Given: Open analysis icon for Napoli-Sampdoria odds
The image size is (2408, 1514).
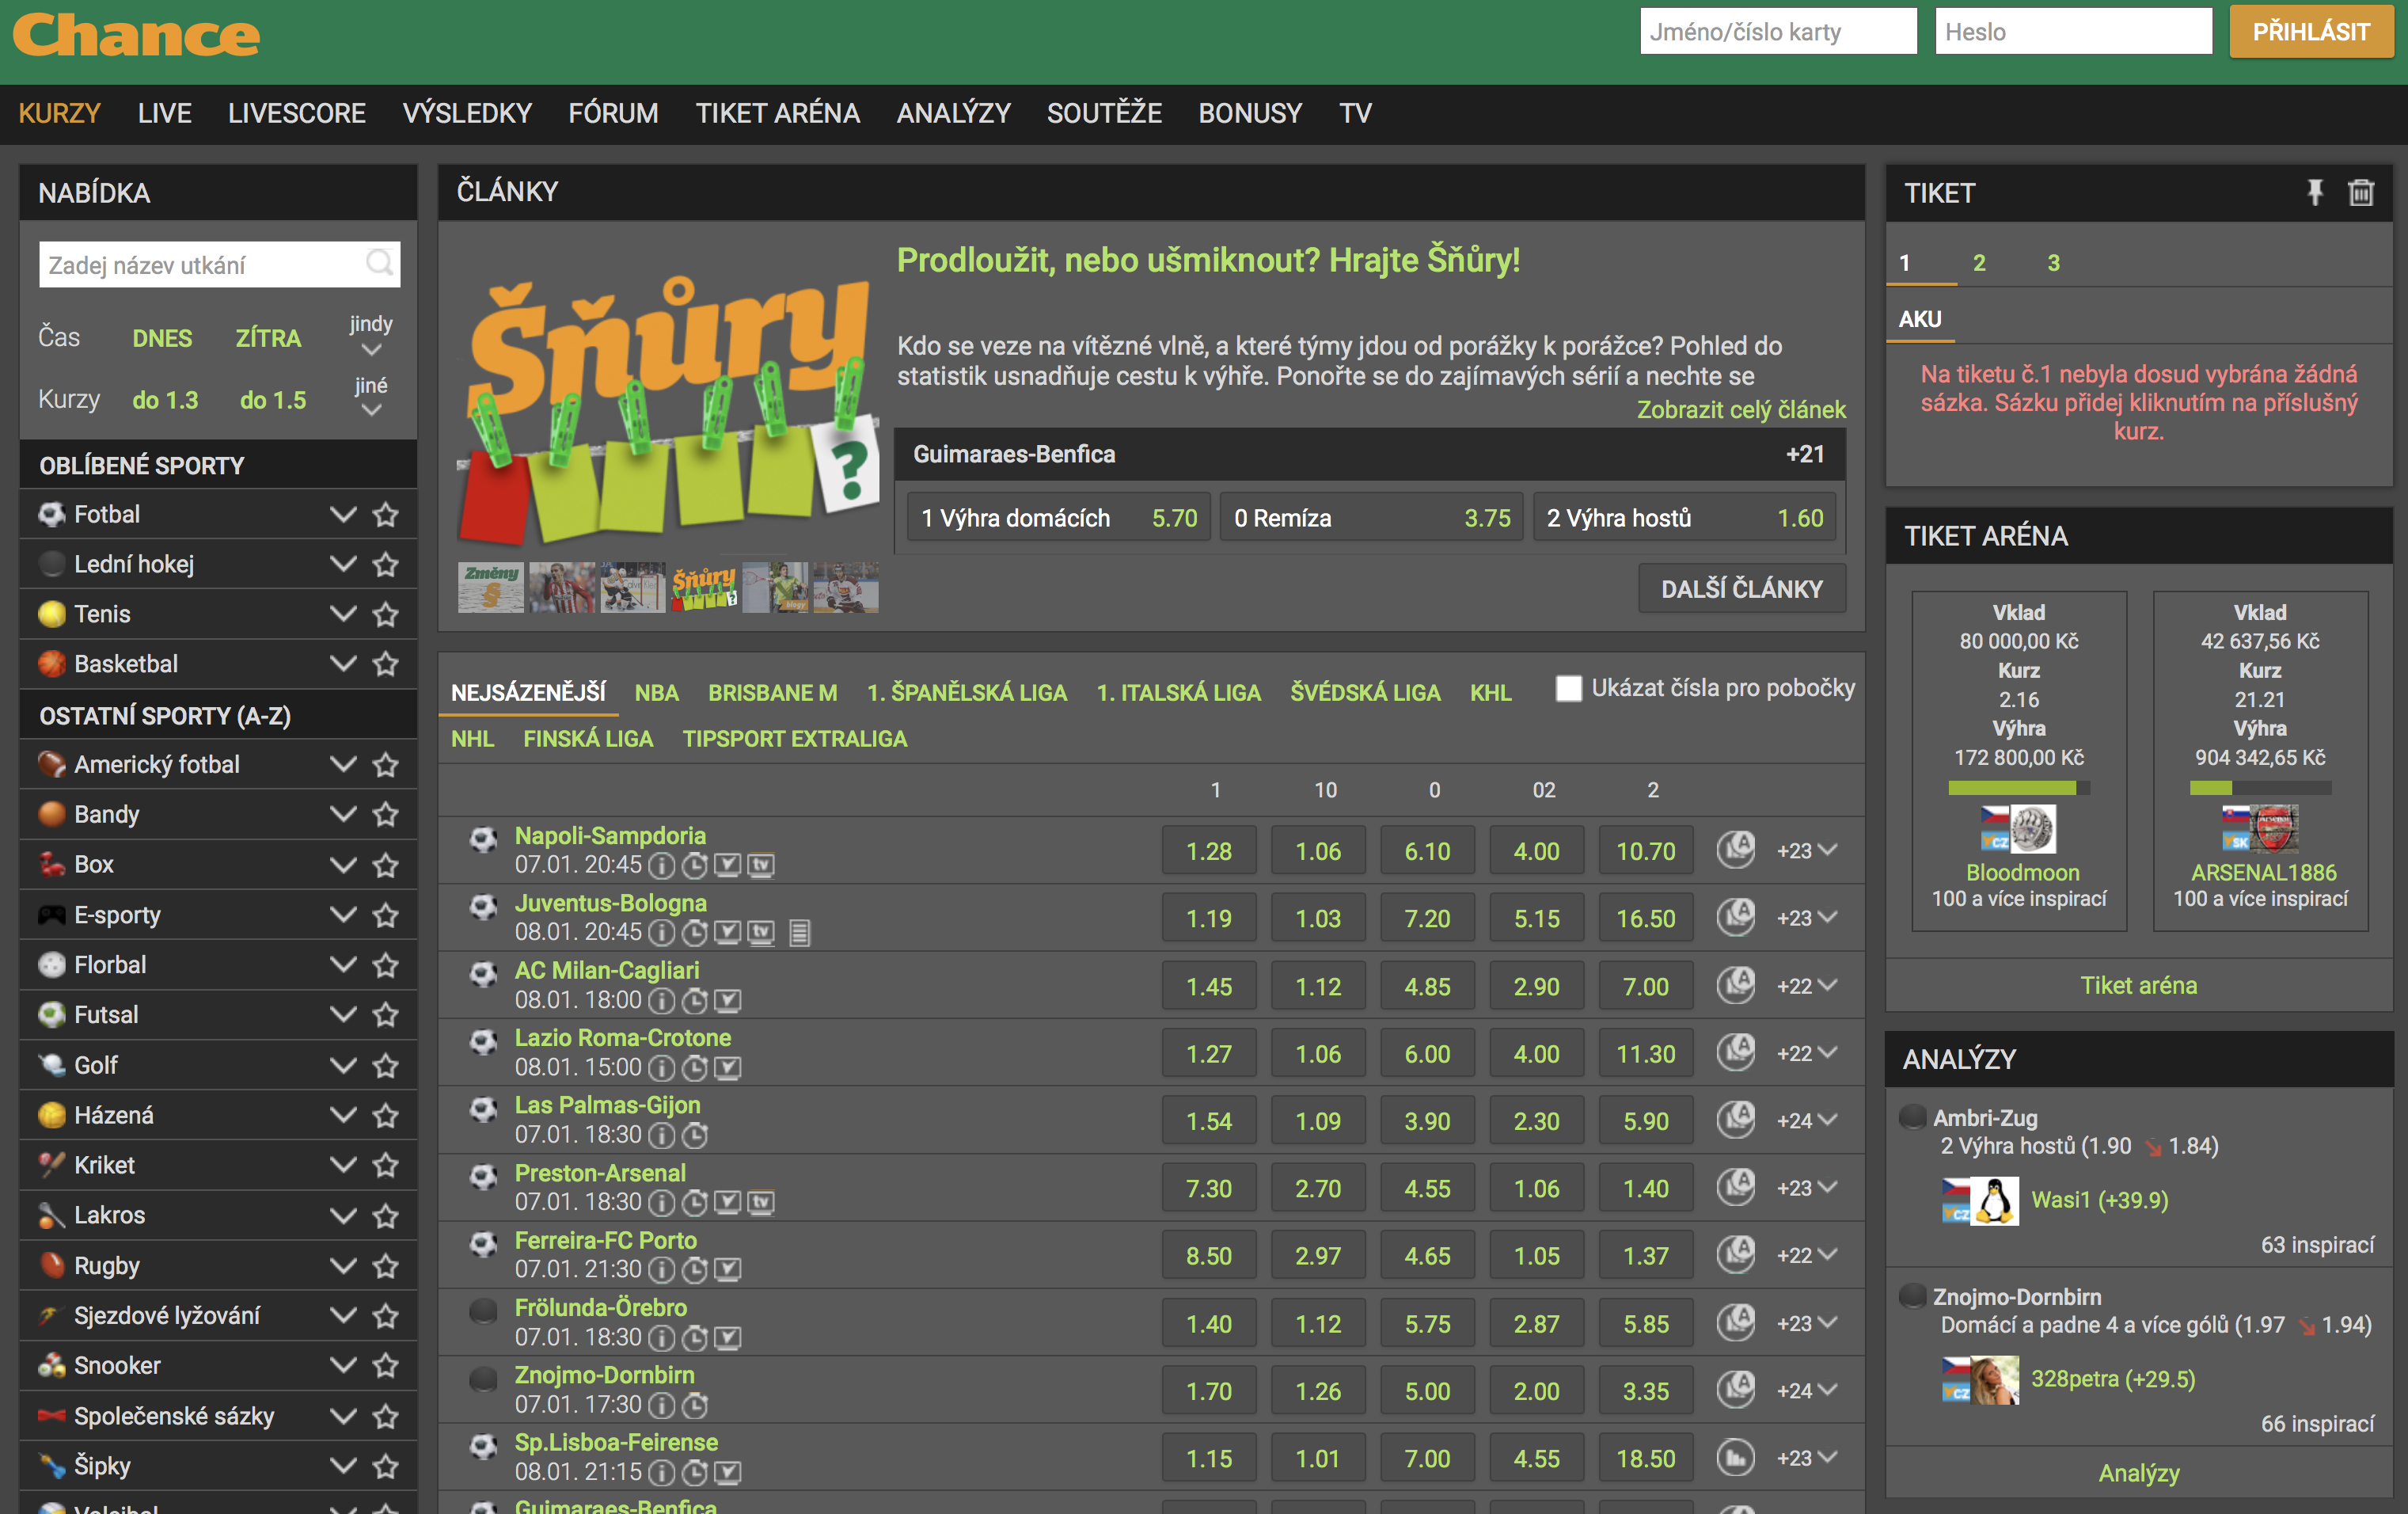Looking at the screenshot, I should 1736,850.
